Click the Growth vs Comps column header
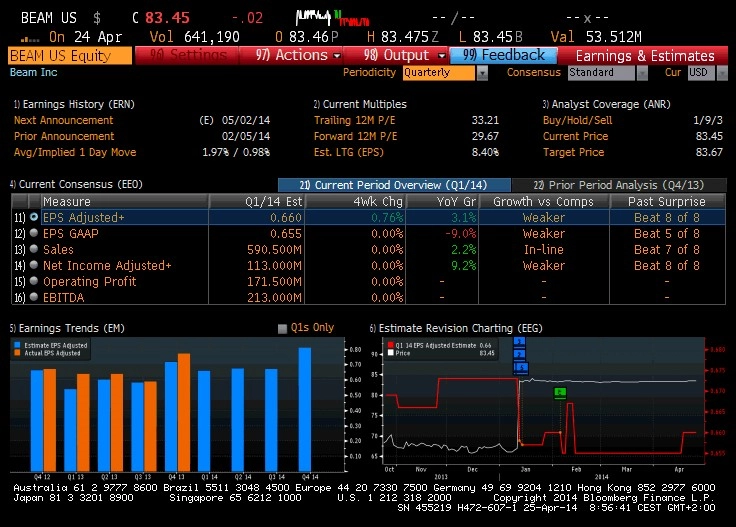The height and width of the screenshot is (527, 736). [x=544, y=201]
